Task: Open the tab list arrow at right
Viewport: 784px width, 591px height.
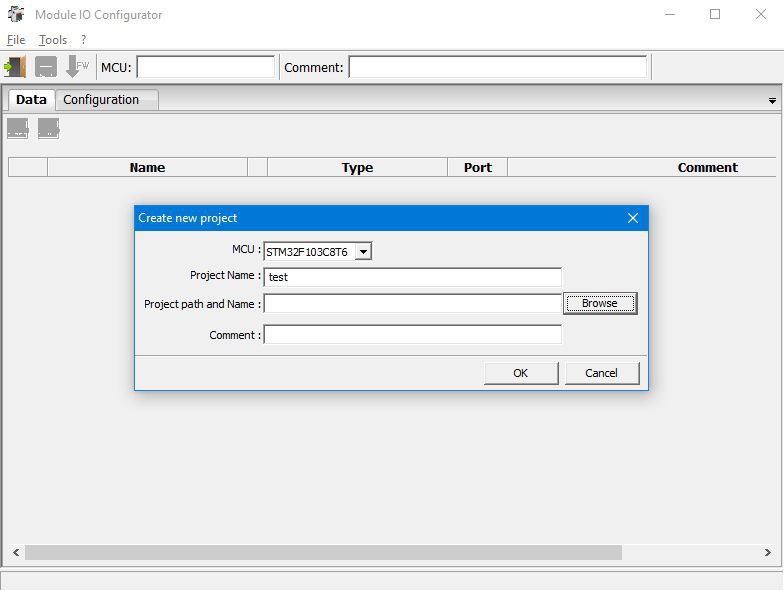Action: pyautogui.click(x=772, y=101)
